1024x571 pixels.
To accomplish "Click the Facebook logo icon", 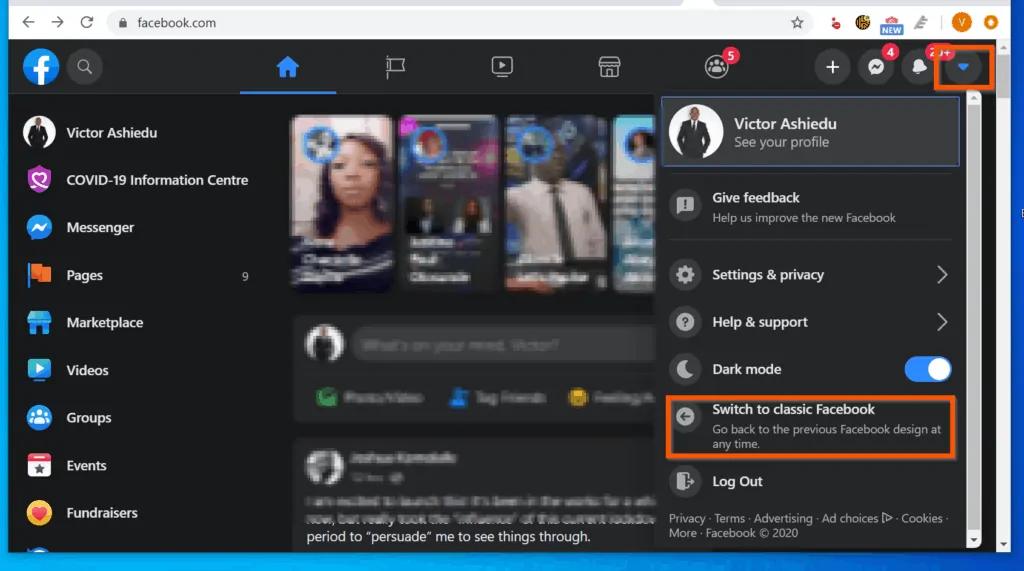I will pos(41,67).
